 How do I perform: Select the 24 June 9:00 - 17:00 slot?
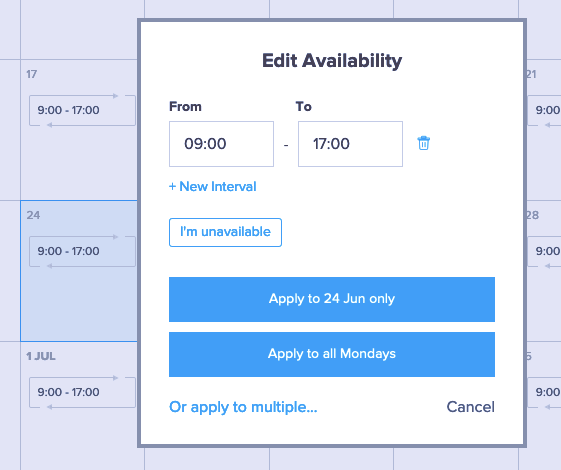tap(82, 251)
